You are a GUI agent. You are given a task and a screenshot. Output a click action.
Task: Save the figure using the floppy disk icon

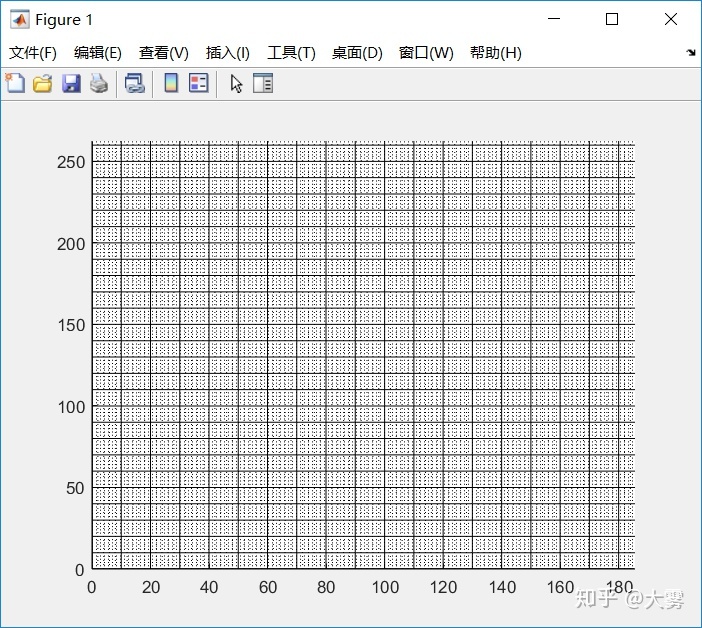(x=71, y=84)
